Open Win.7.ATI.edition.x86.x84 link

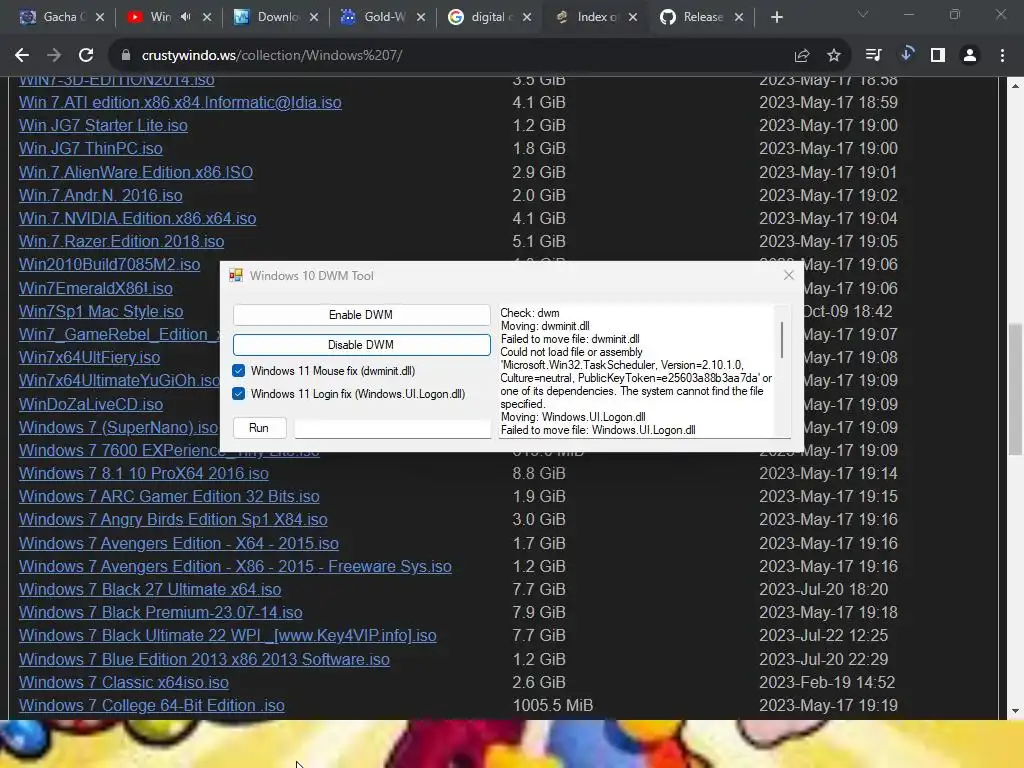coord(180,103)
